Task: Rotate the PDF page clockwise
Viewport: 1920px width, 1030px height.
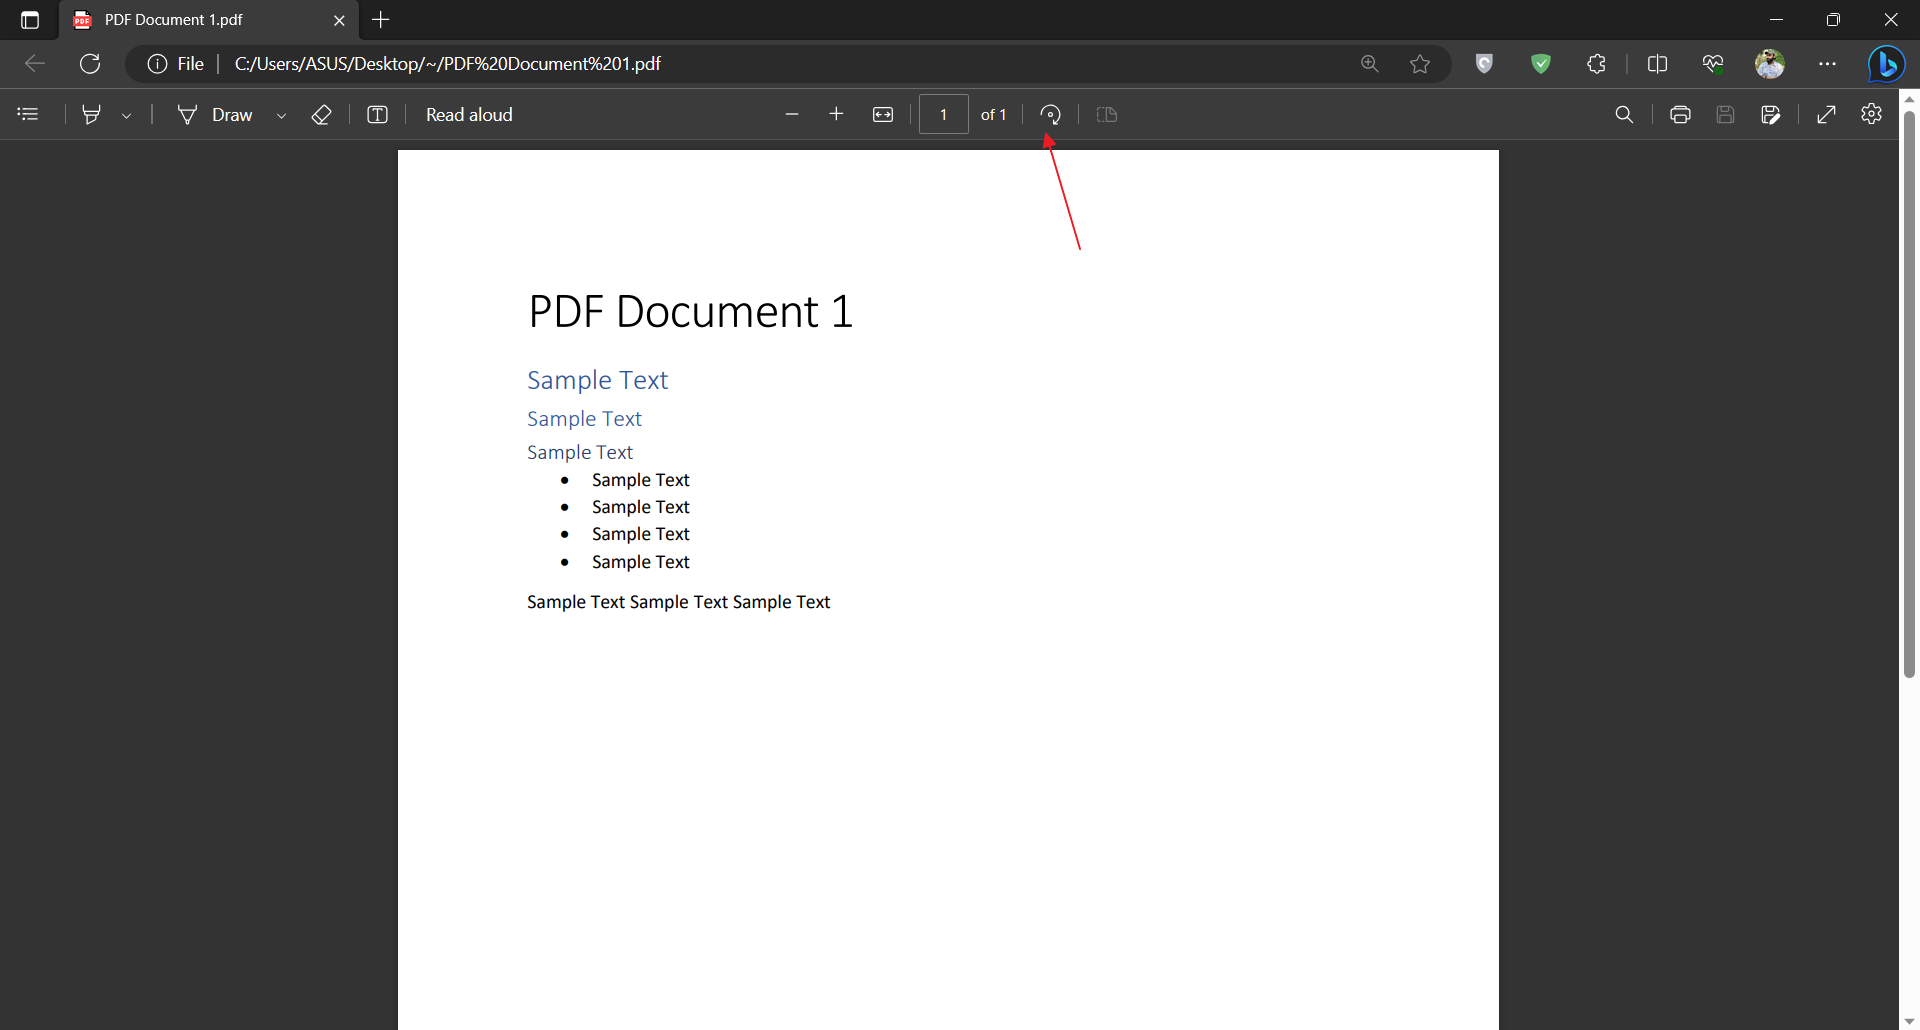Action: pyautogui.click(x=1050, y=115)
